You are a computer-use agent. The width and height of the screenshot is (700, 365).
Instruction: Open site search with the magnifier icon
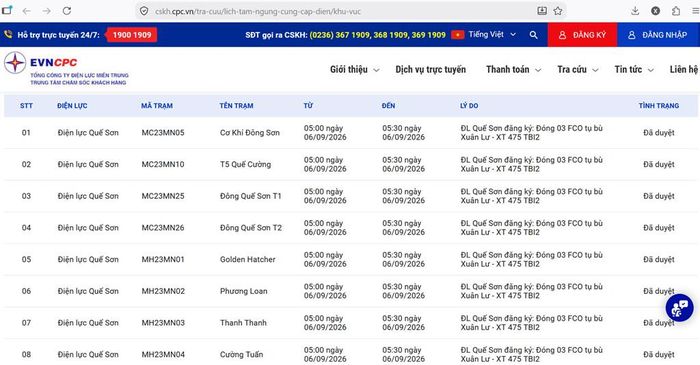[x=533, y=35]
